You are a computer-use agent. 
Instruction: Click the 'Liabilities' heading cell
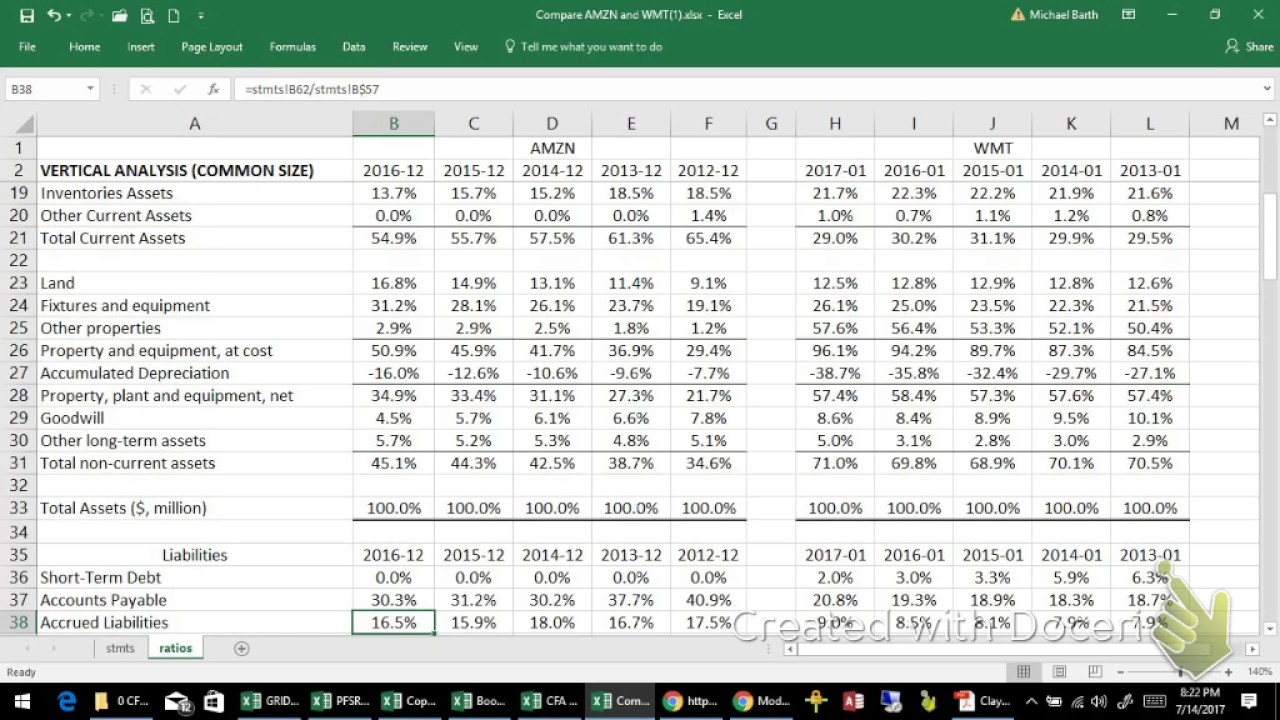click(x=194, y=555)
